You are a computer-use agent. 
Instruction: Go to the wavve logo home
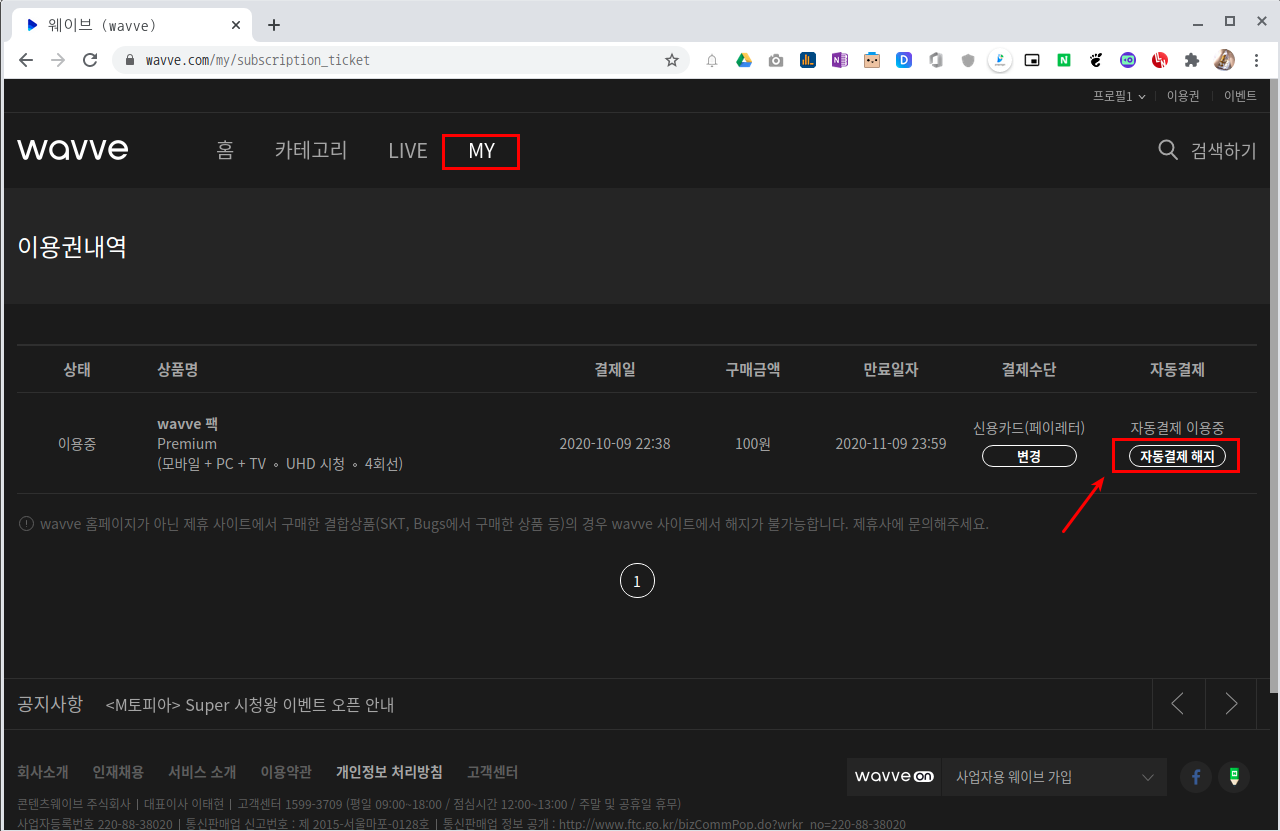73,150
